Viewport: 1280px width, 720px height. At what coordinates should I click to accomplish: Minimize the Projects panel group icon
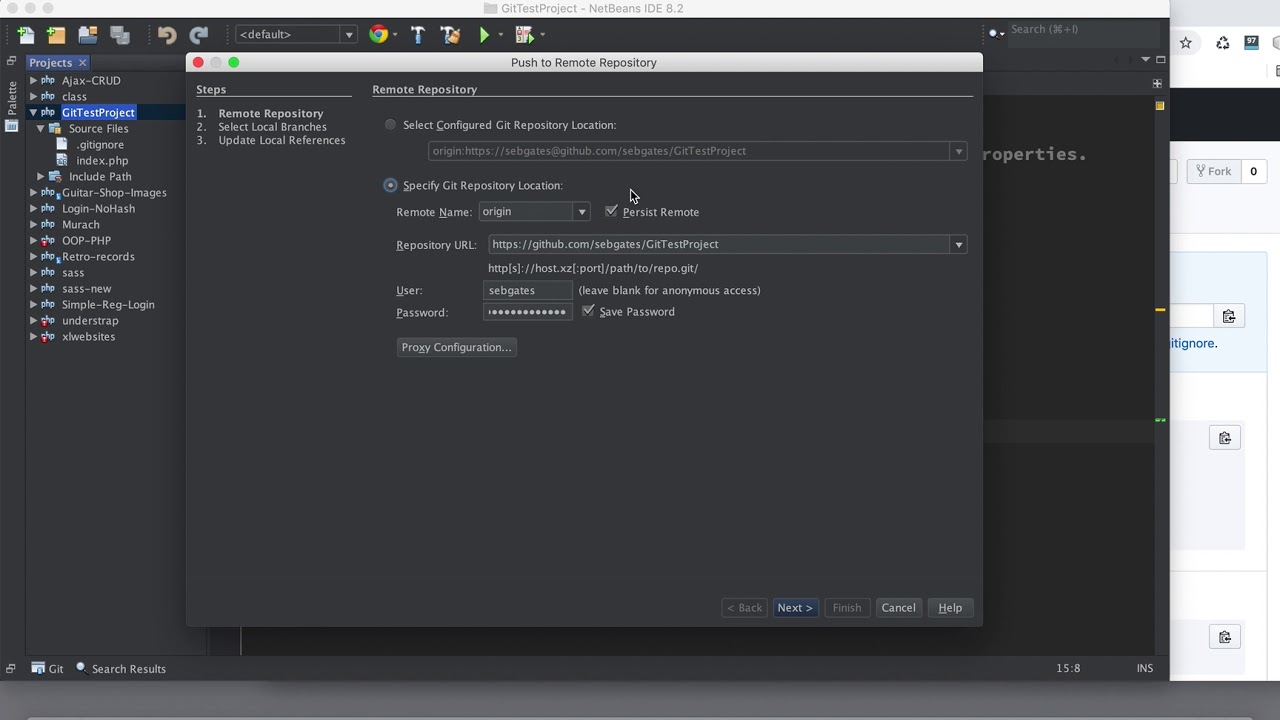11,61
